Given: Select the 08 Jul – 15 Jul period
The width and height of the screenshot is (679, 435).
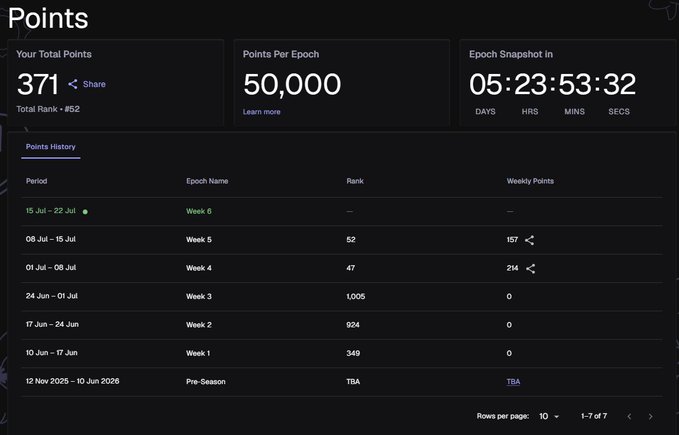Looking at the screenshot, I should pyautogui.click(x=51, y=239).
